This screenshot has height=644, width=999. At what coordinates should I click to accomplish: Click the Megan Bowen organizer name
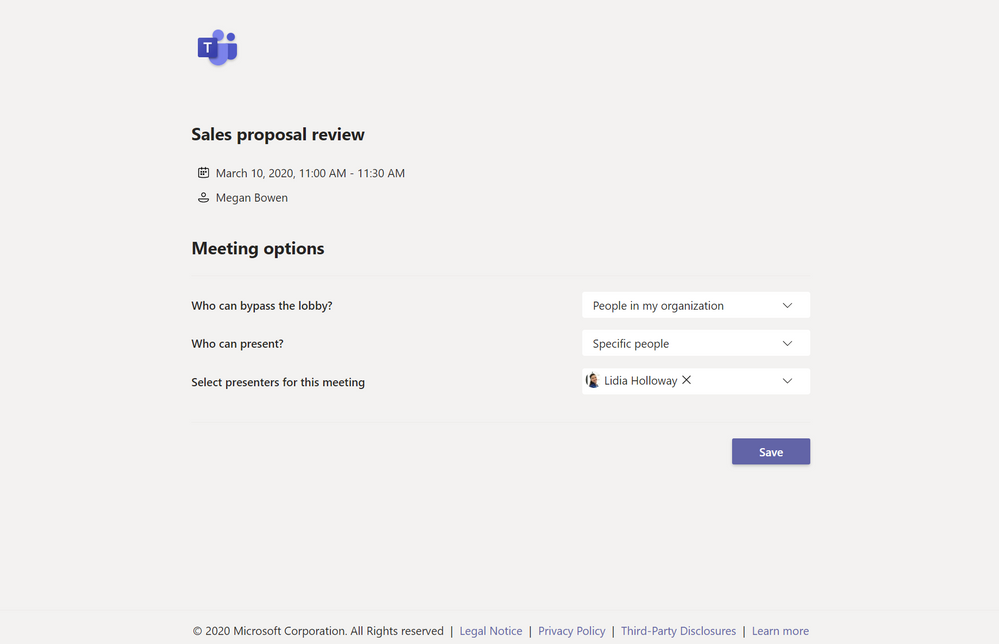(251, 198)
